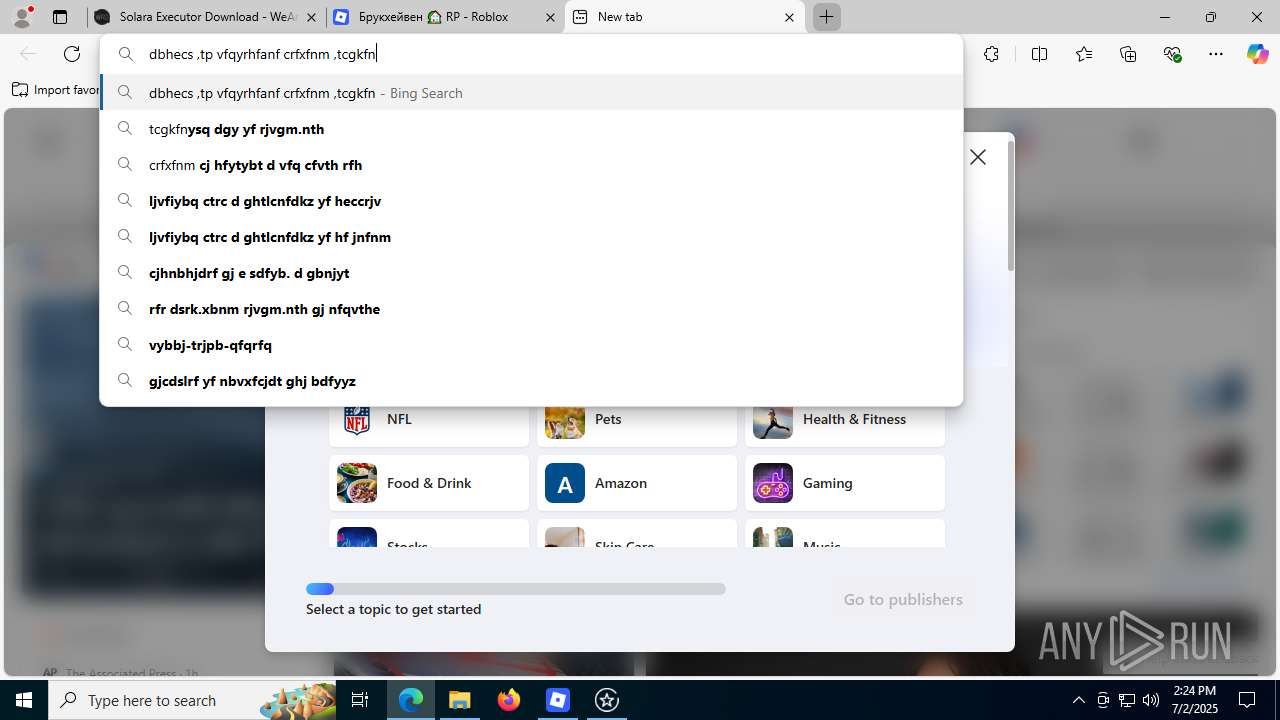
Task: Click the topic selection progress bar
Action: tap(516, 589)
